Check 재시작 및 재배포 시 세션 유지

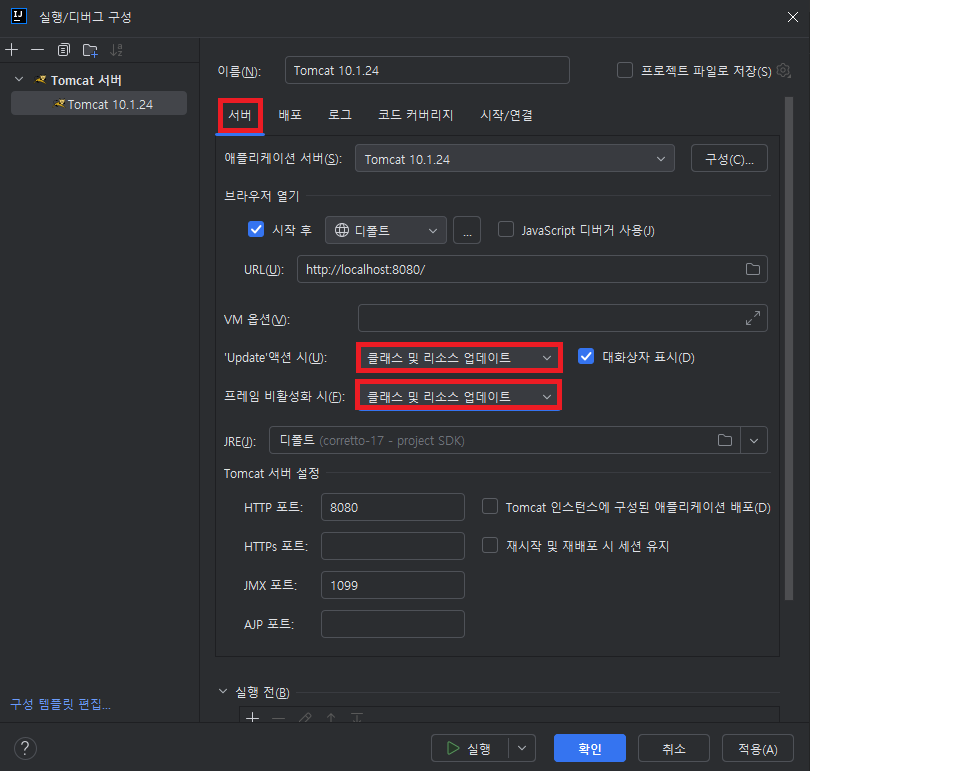(x=490, y=545)
